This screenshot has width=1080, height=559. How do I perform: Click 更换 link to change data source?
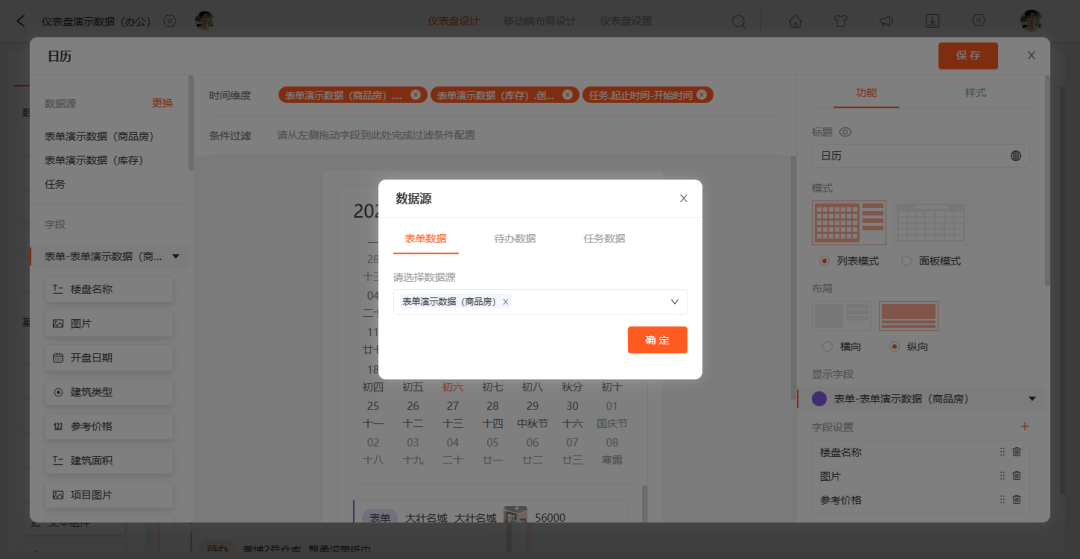tap(163, 103)
